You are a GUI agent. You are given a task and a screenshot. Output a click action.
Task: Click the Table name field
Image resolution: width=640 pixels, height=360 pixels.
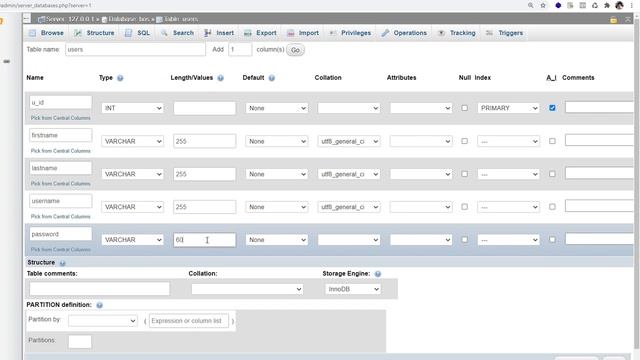(x=135, y=49)
